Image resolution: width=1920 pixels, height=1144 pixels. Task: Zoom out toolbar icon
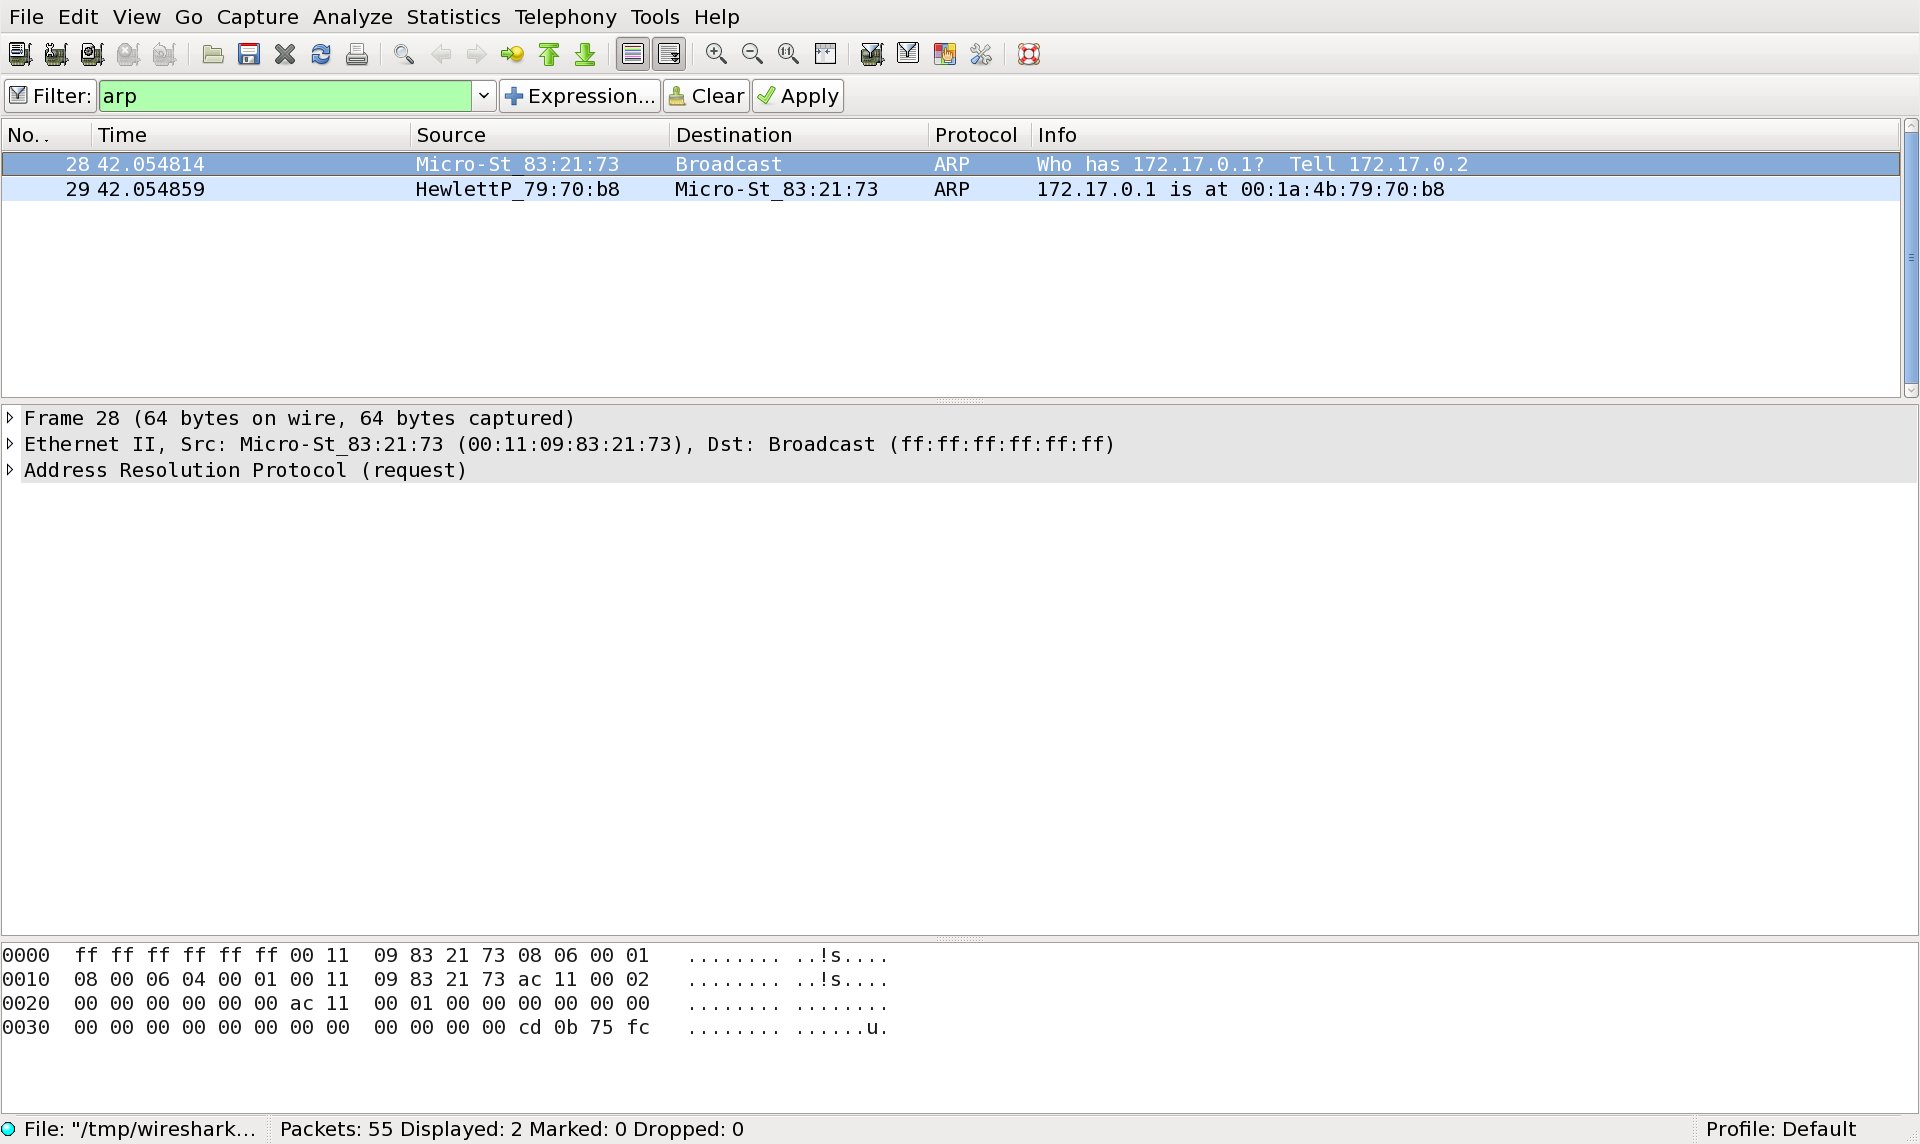752,54
